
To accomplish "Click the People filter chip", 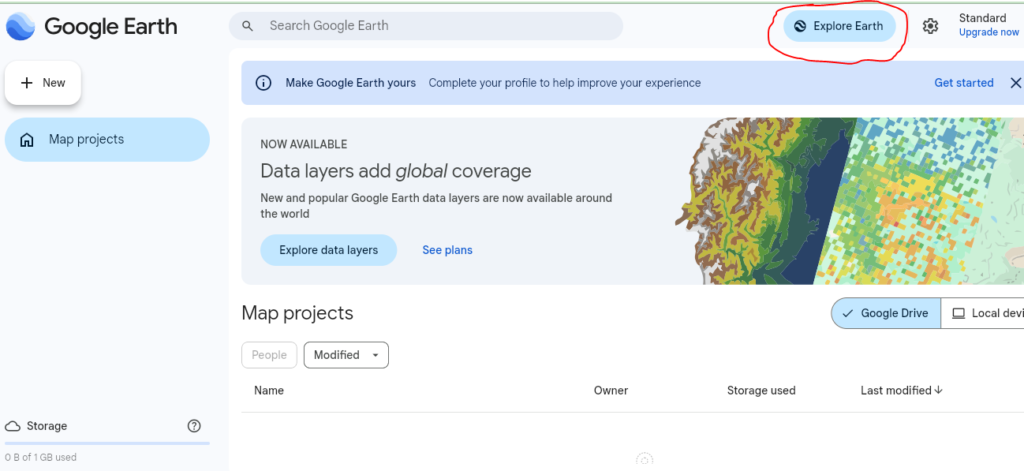I will [269, 355].
